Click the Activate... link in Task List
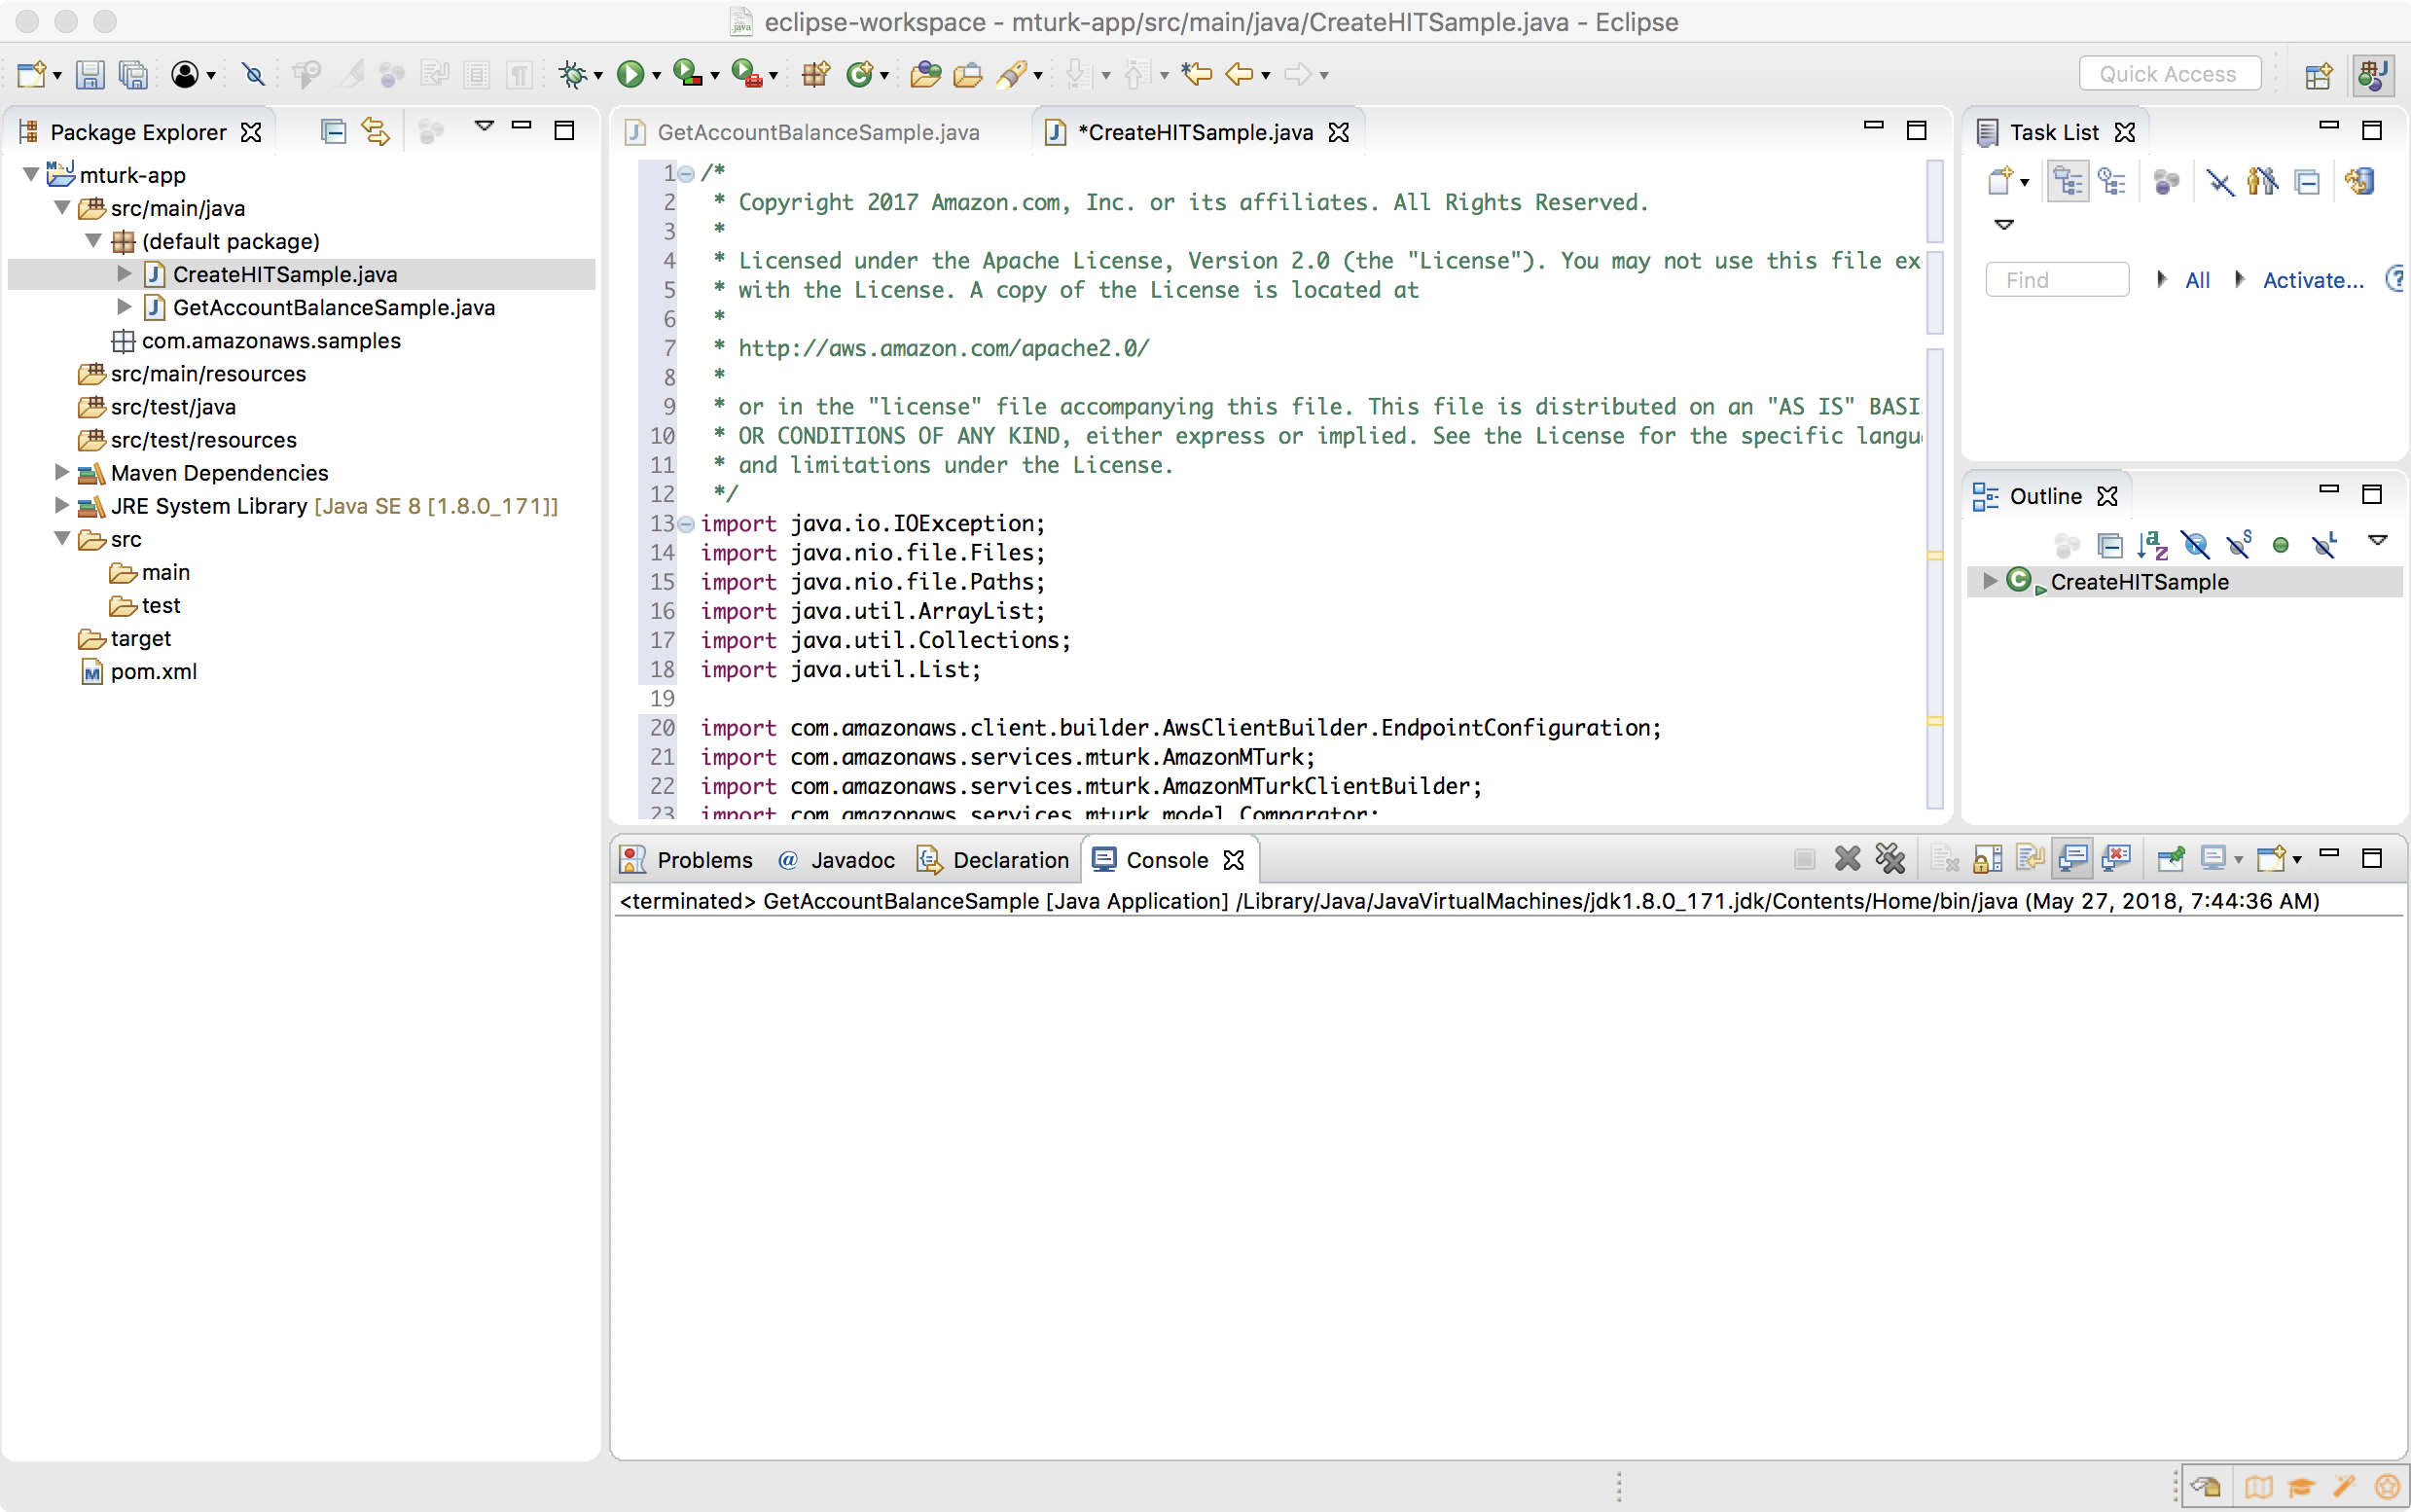Image resolution: width=2411 pixels, height=1512 pixels. pyautogui.click(x=2312, y=280)
